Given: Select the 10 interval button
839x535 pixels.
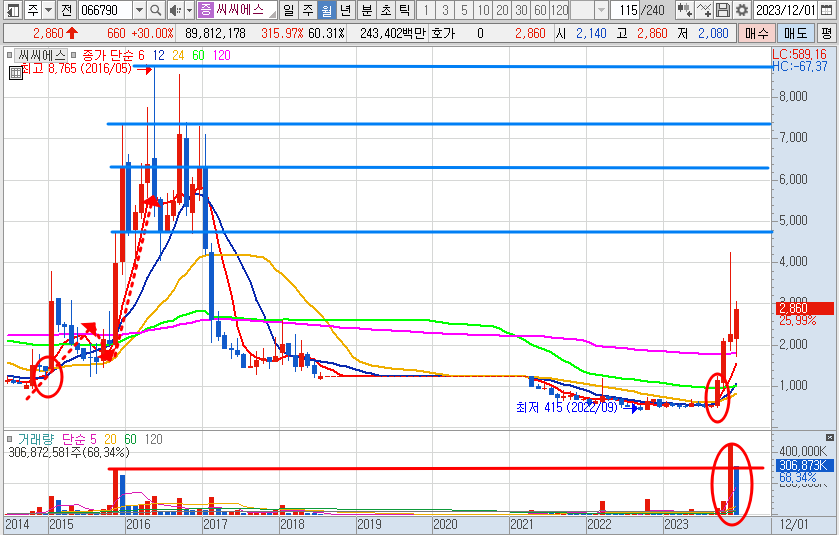Looking at the screenshot, I should pos(484,10).
